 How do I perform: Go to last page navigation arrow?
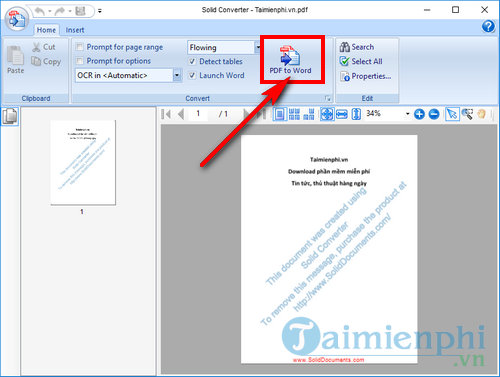pyautogui.click(x=263, y=114)
